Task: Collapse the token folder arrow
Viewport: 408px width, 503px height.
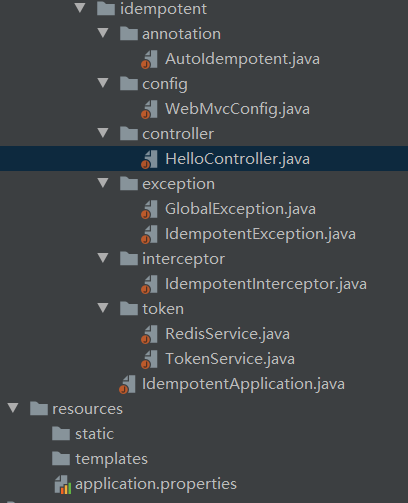Action: point(103,308)
